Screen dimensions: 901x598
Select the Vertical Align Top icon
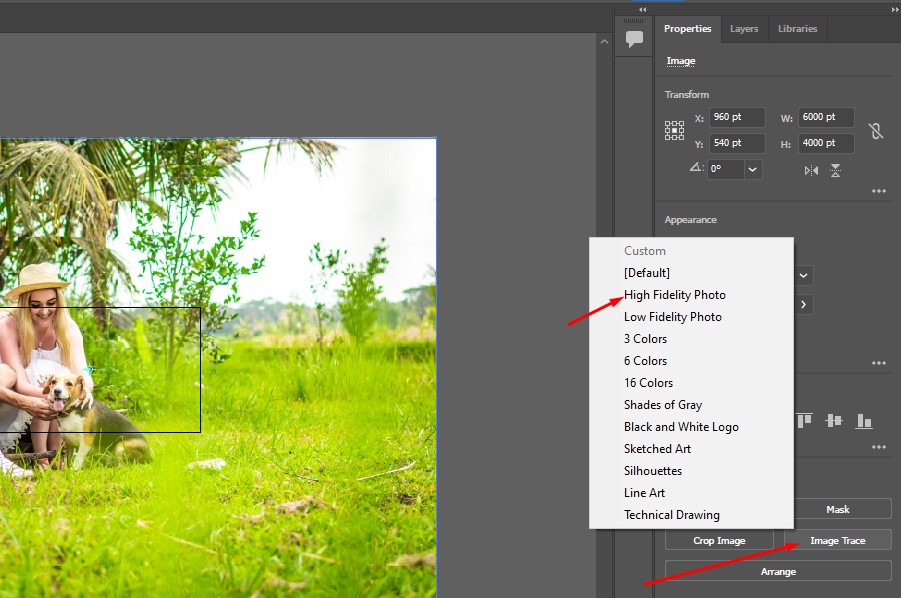[x=804, y=420]
